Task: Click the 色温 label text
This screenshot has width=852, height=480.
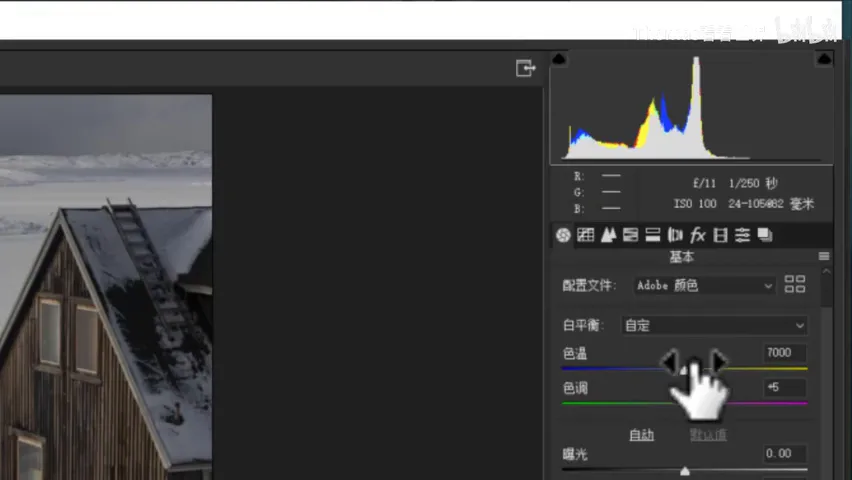Action: click(x=574, y=354)
